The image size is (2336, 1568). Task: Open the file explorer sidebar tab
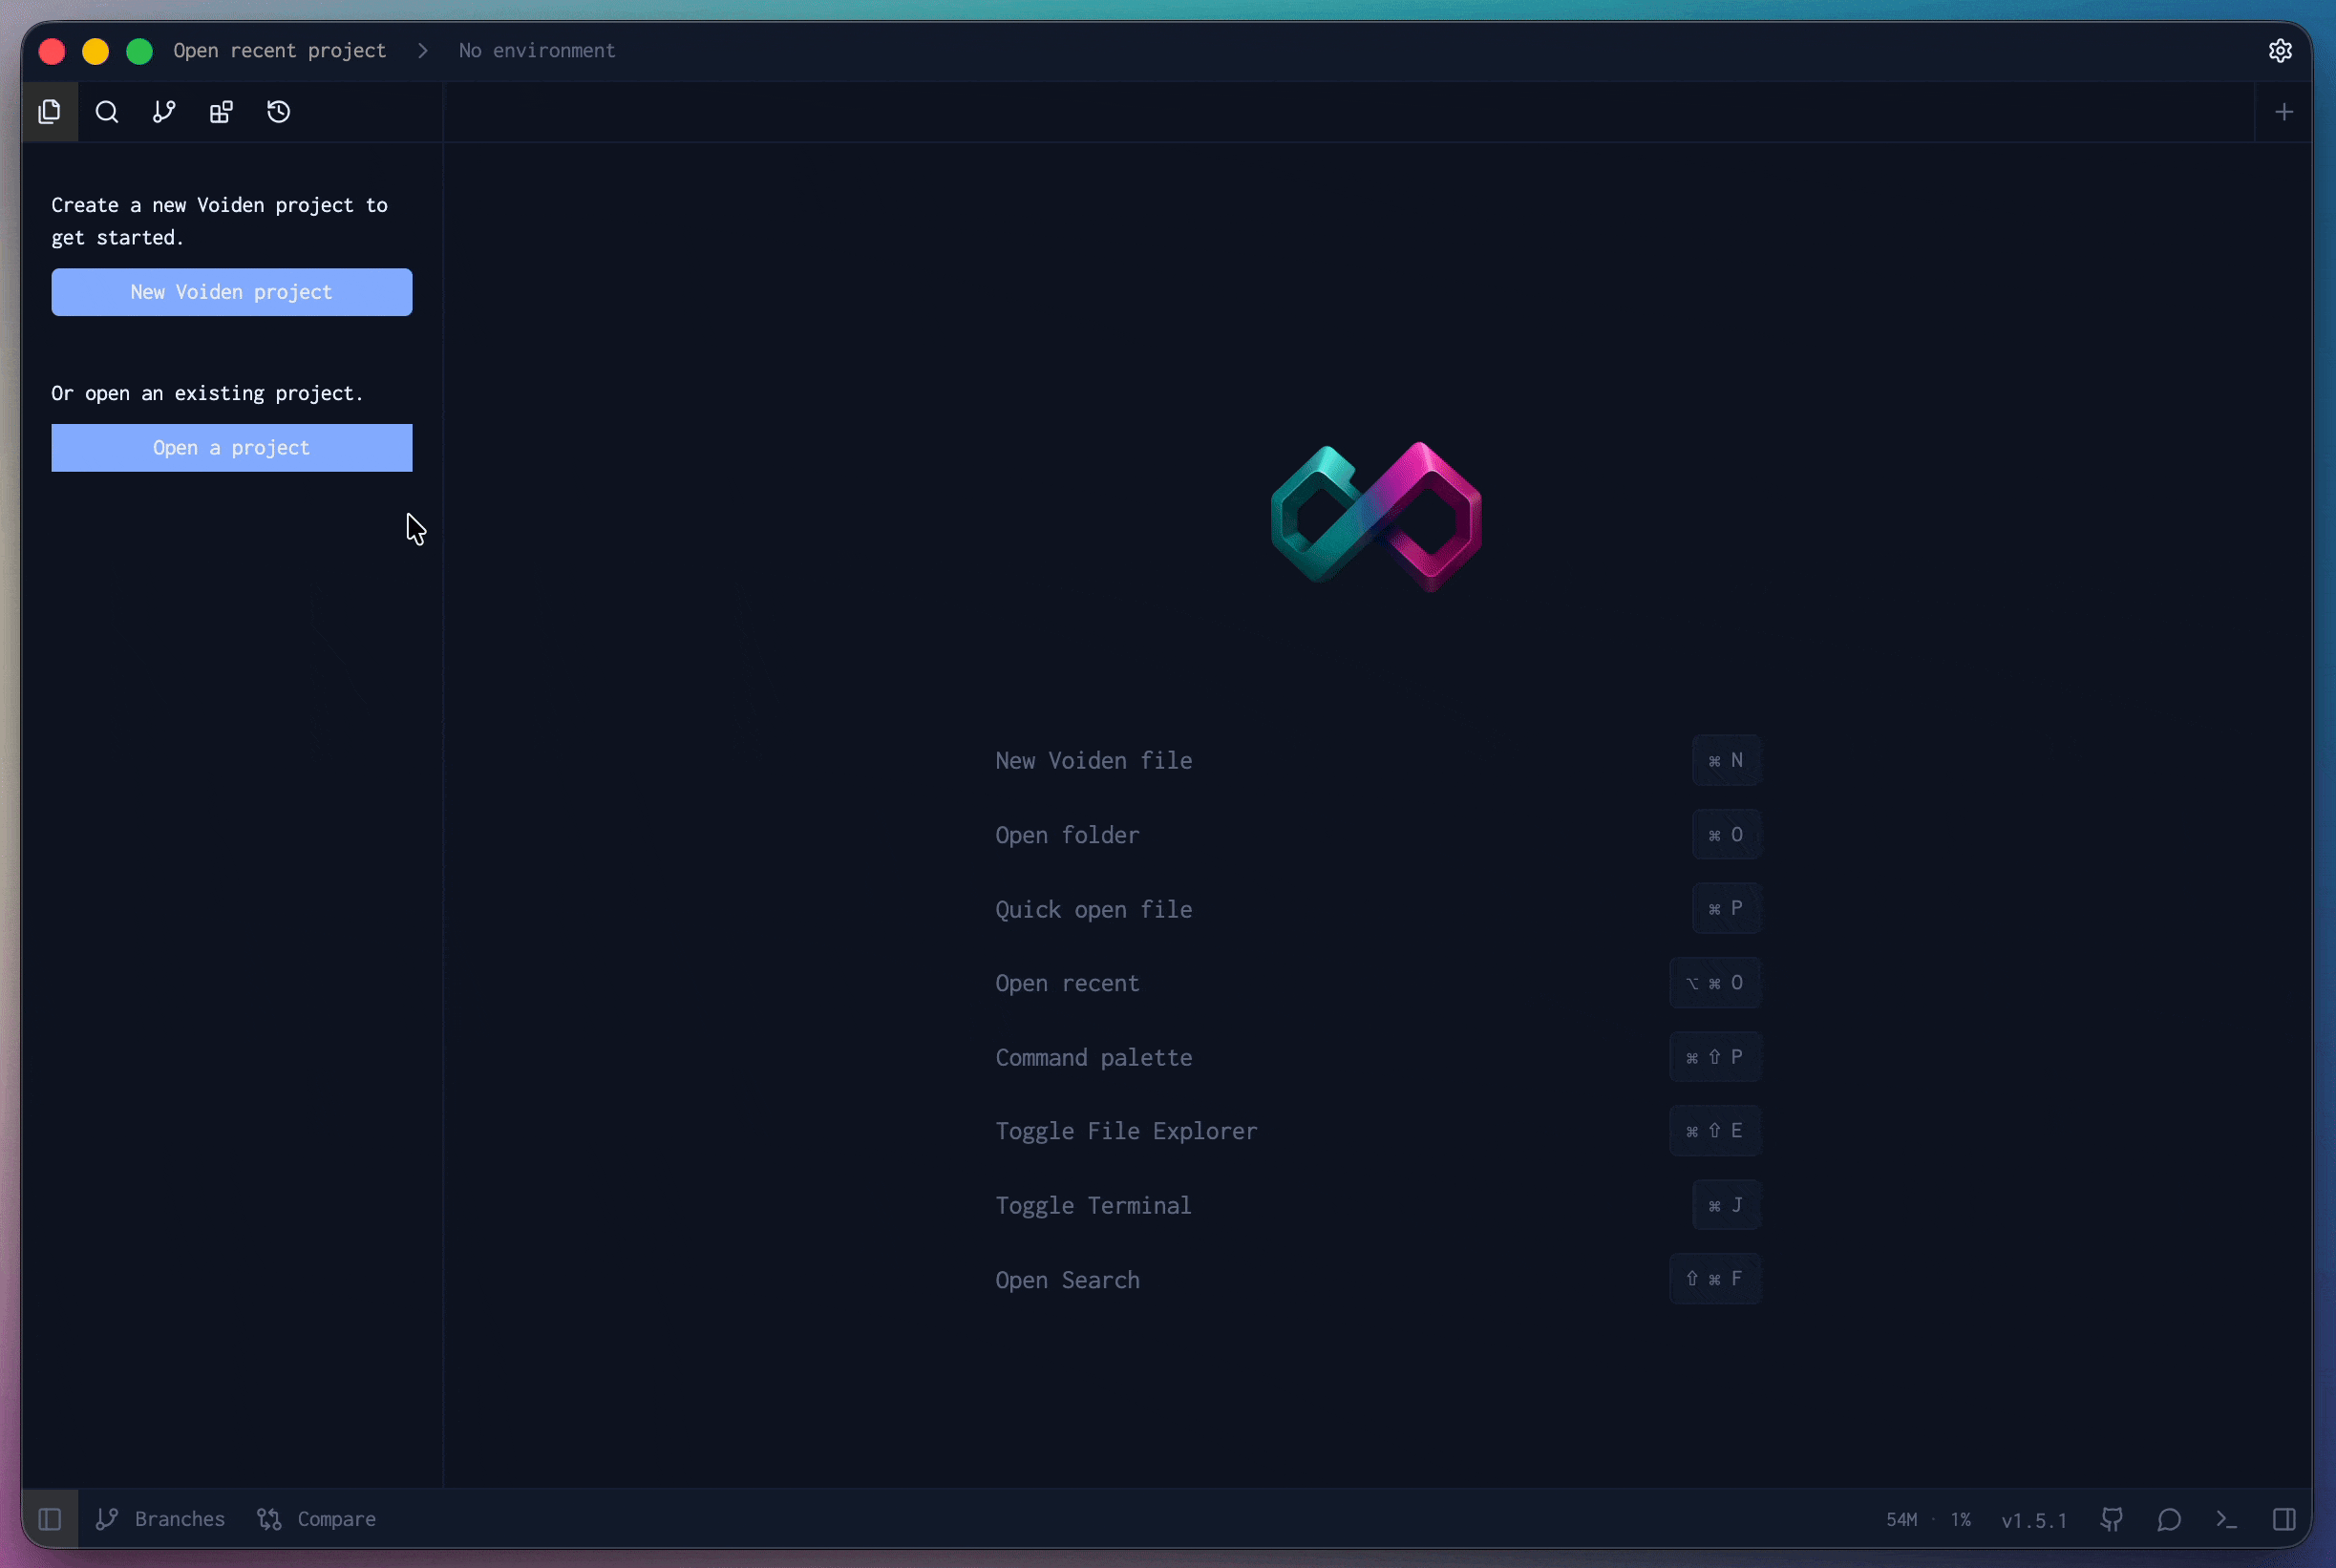(50, 112)
